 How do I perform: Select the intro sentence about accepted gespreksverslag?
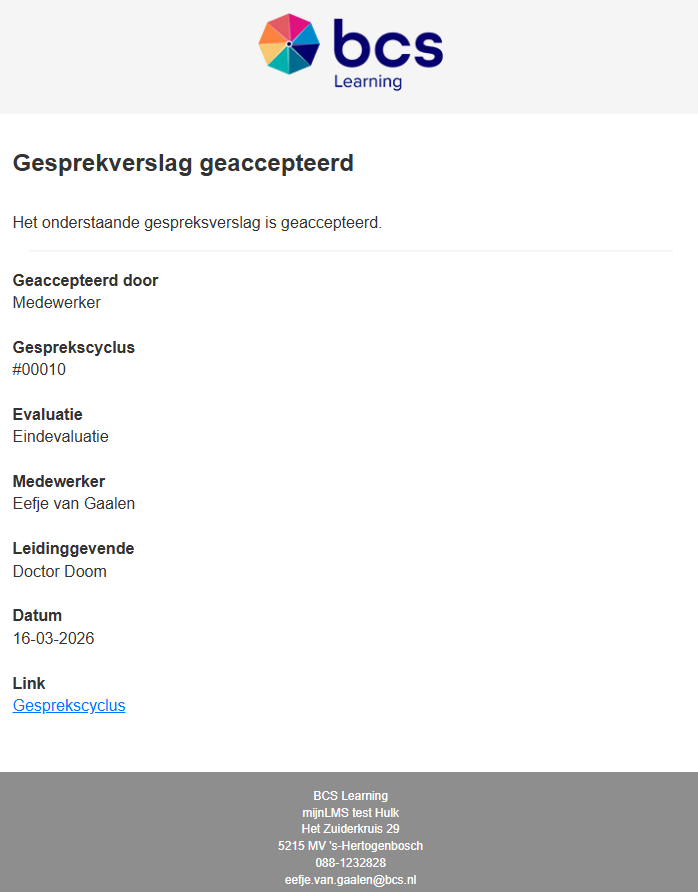(197, 222)
